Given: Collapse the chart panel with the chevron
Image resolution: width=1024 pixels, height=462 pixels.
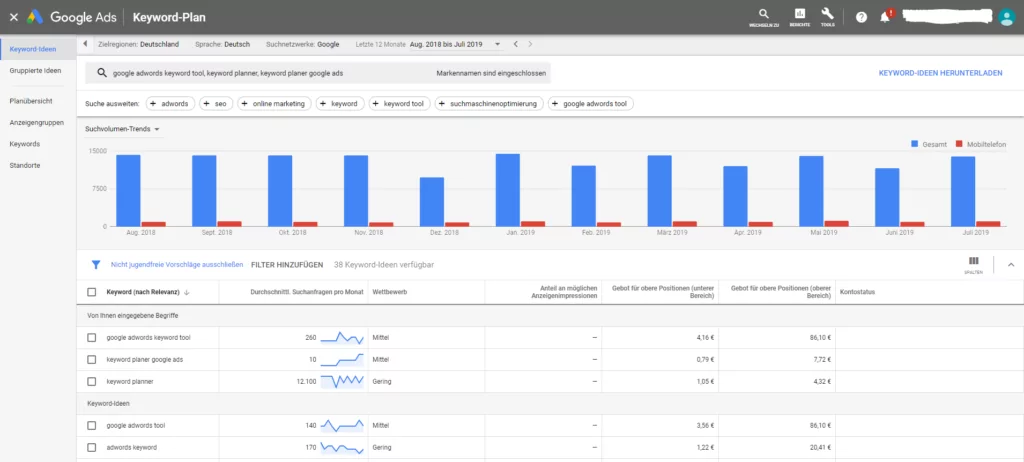Looking at the screenshot, I should 1011,265.
